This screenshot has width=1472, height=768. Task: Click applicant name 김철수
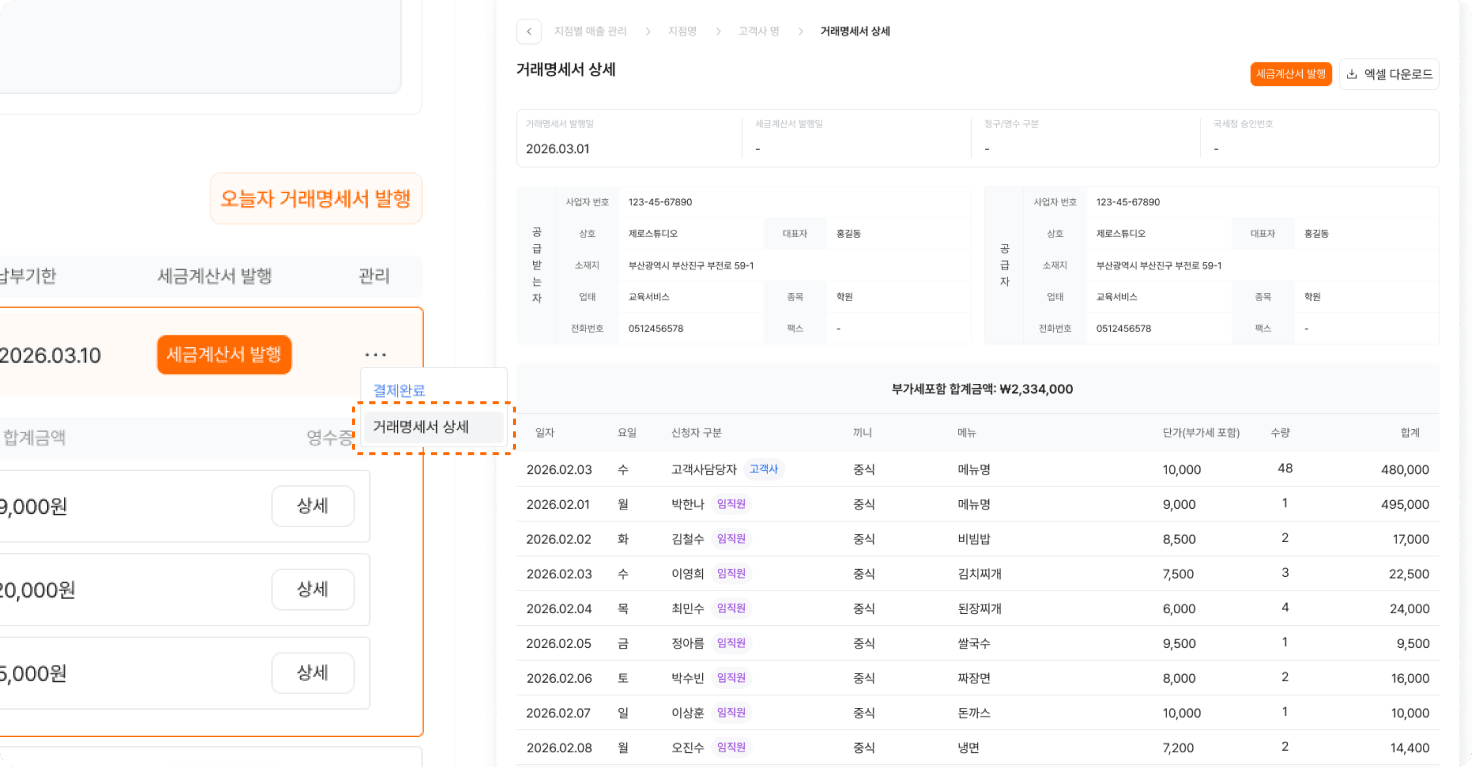pyautogui.click(x=688, y=539)
